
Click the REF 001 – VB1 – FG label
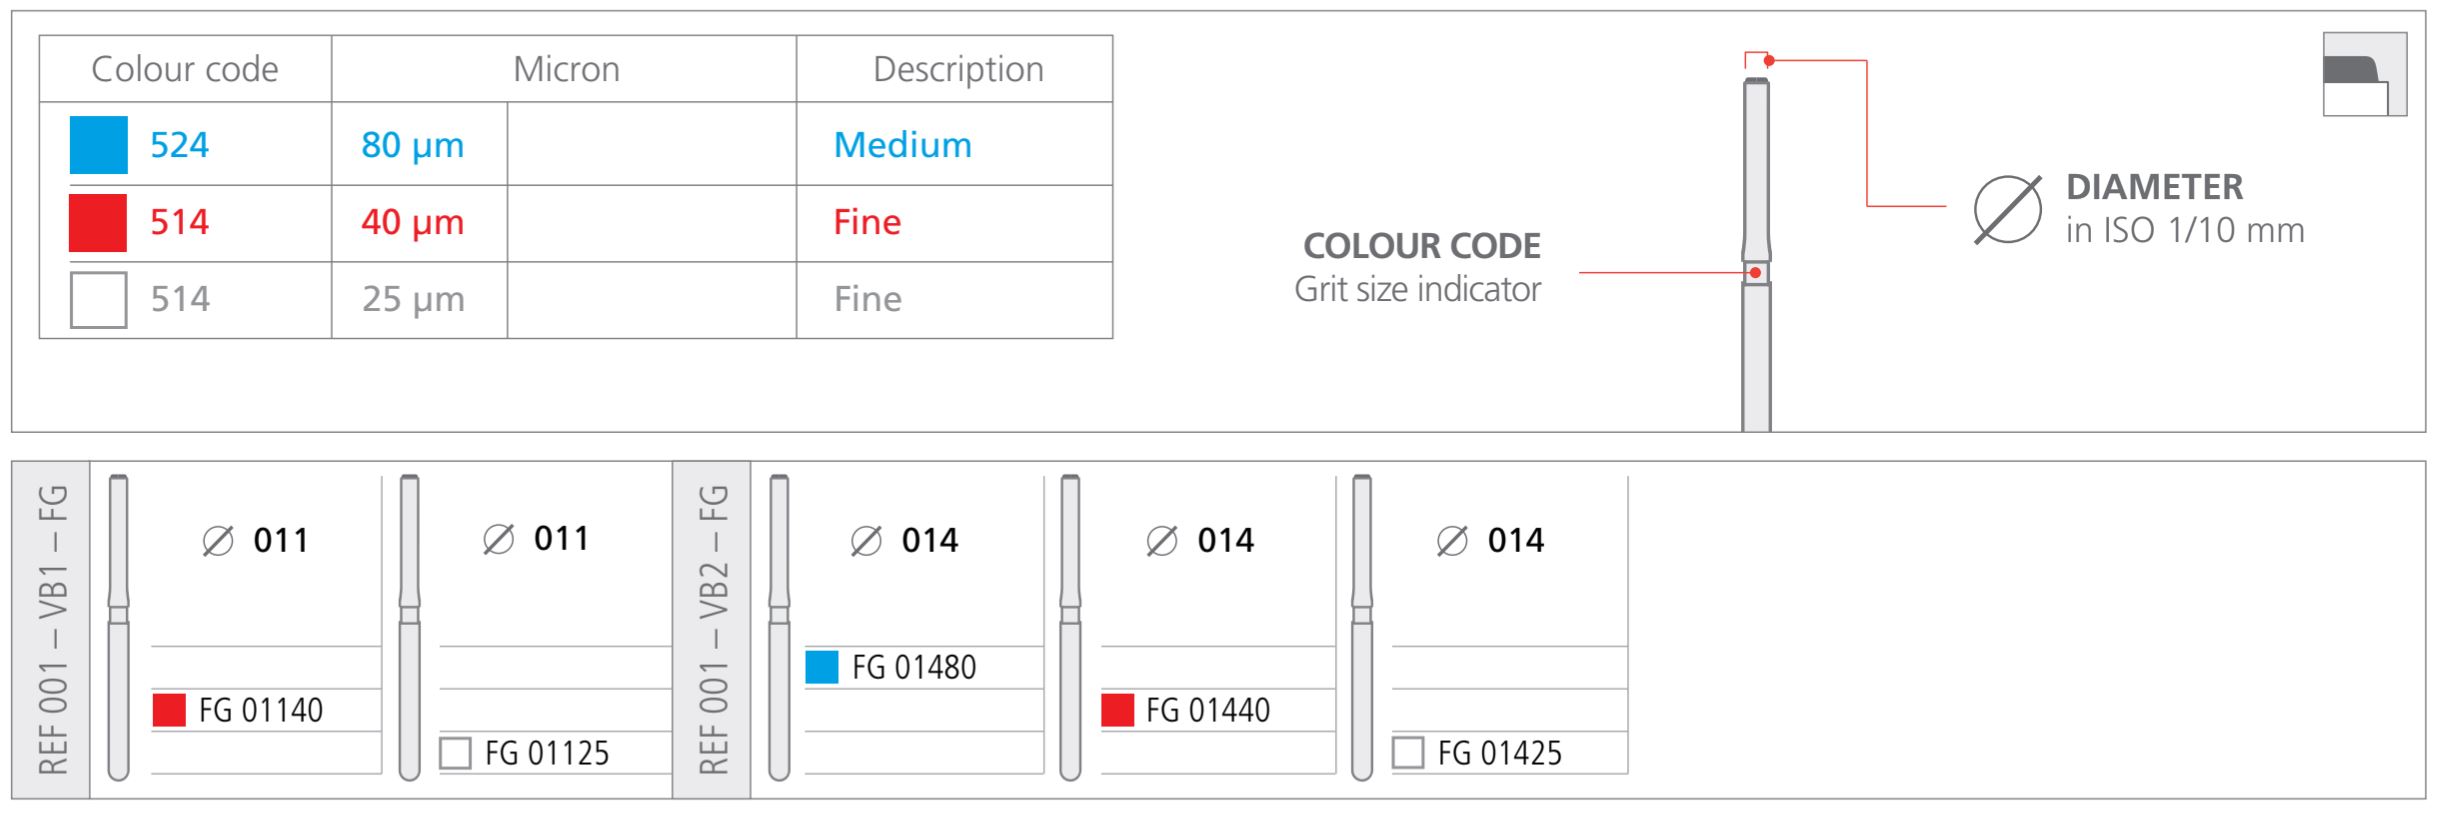(x=52, y=630)
